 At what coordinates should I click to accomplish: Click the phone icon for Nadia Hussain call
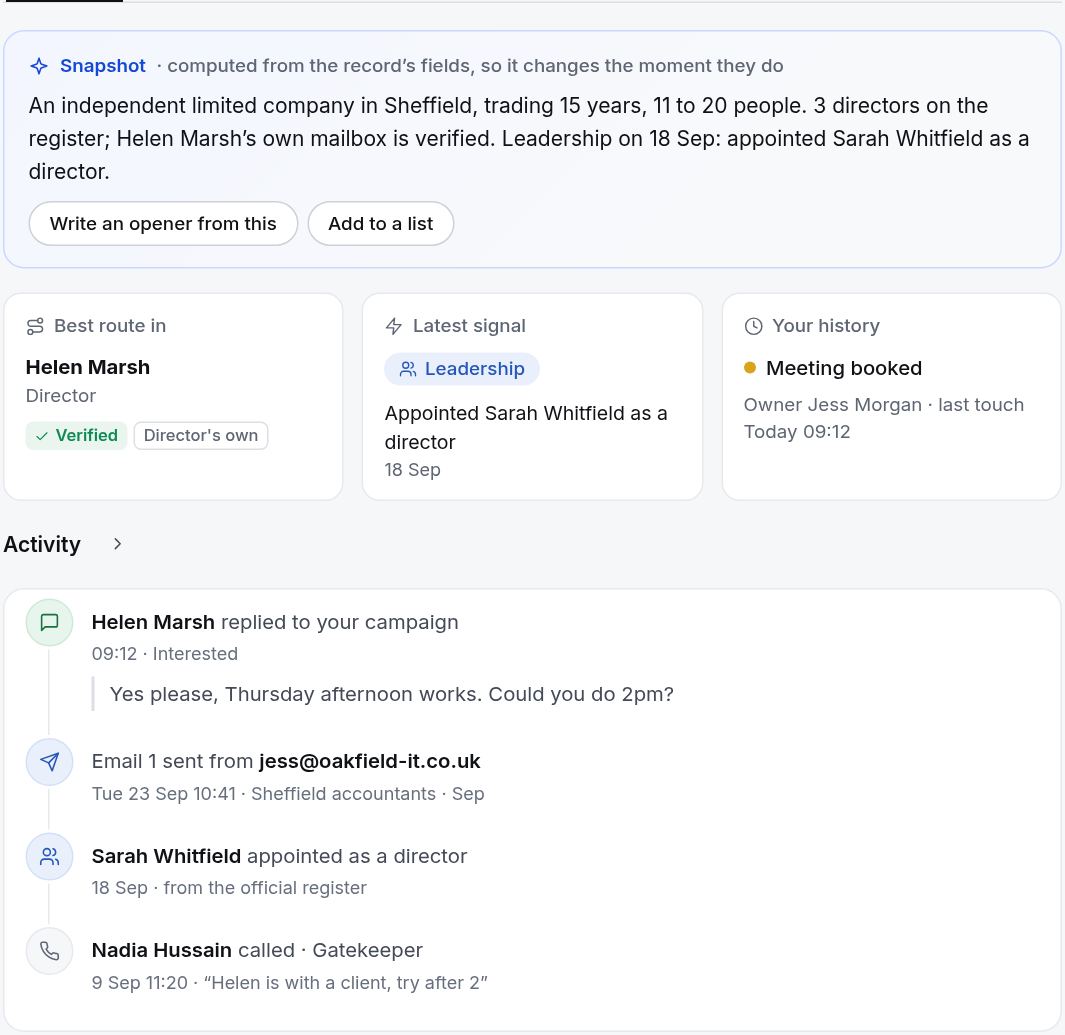click(50, 951)
